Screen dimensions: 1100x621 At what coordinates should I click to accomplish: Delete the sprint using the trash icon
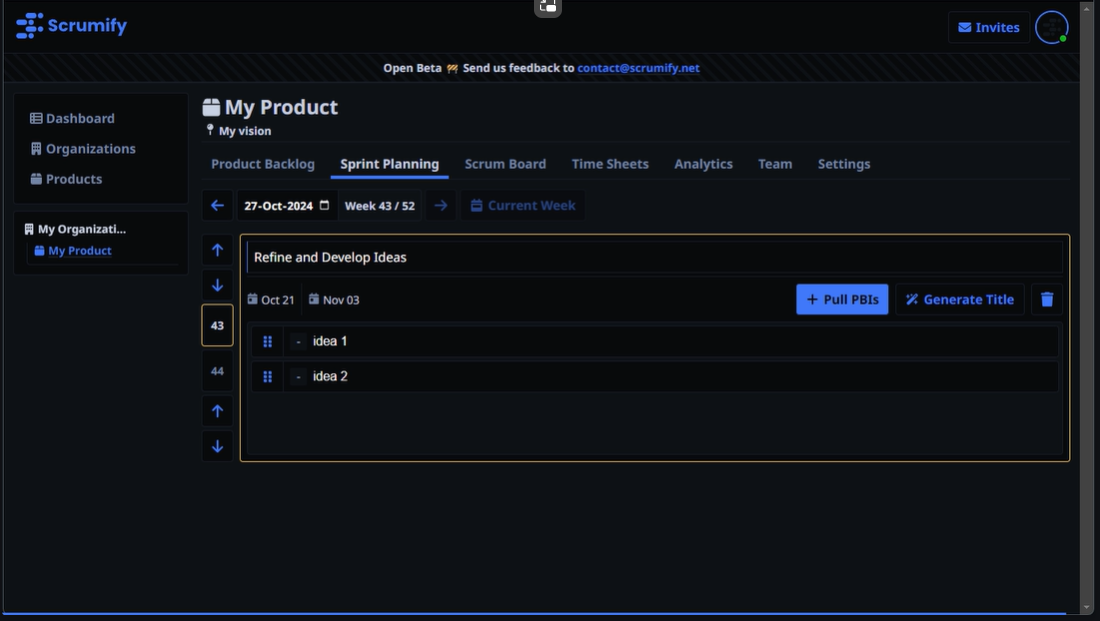coord(1046,299)
